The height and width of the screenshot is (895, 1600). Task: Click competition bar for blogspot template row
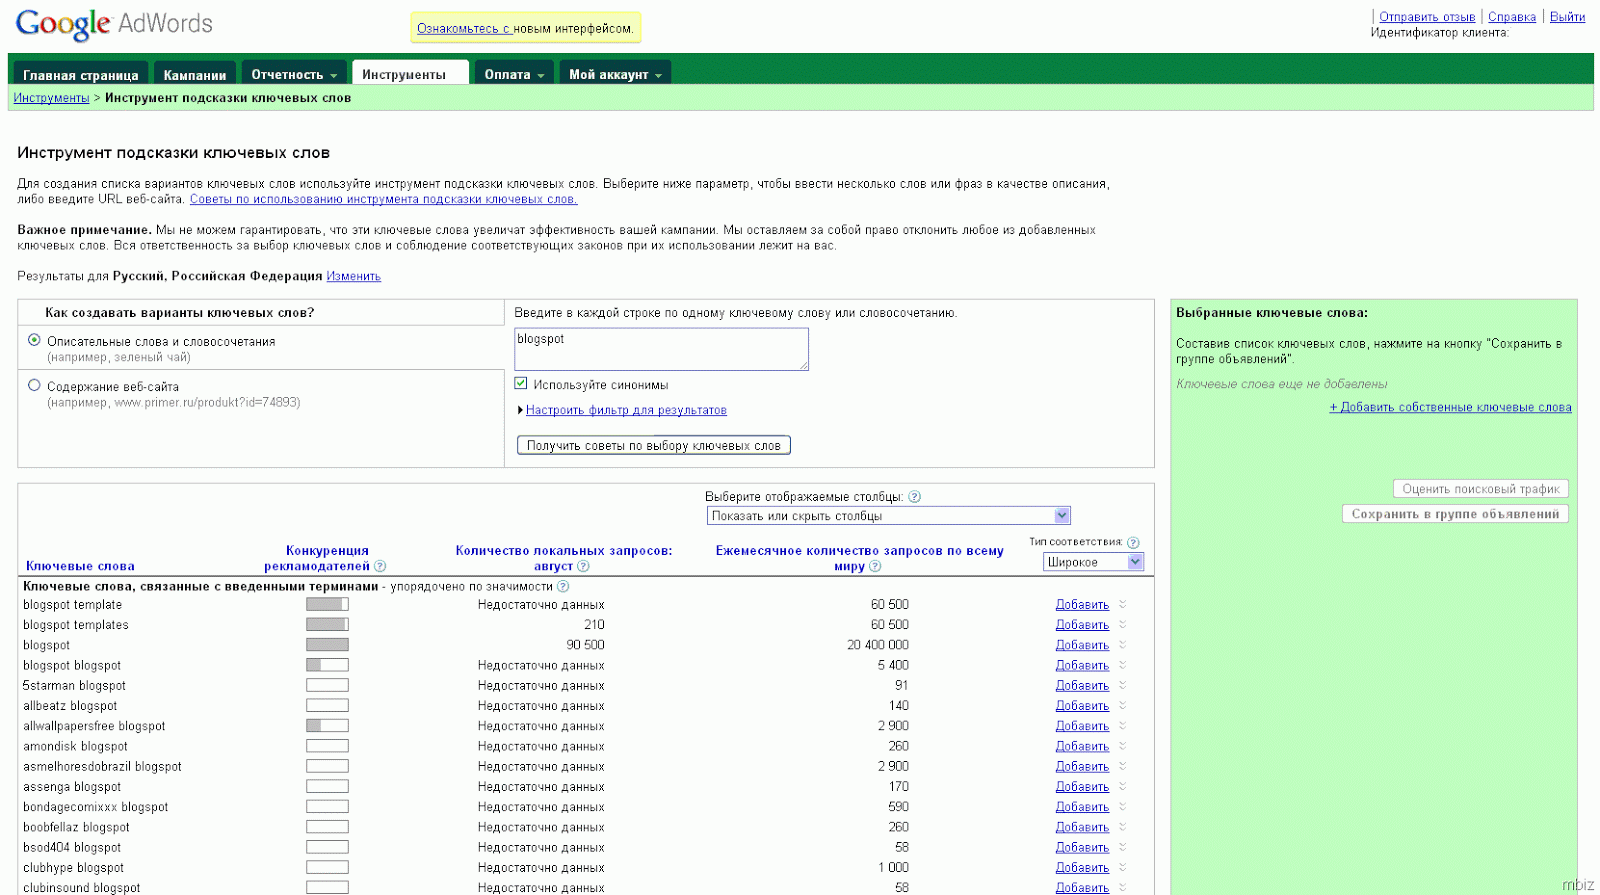pyautogui.click(x=327, y=604)
